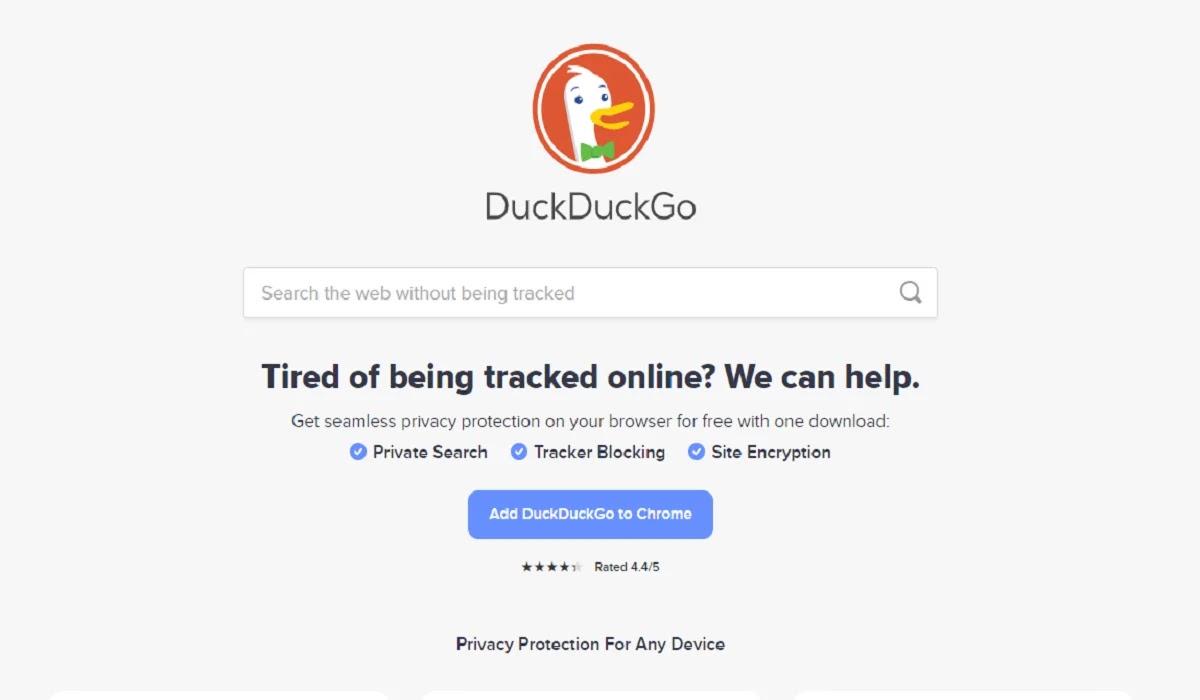The image size is (1200, 700).
Task: Open the middle device card at bottom
Action: click(590, 695)
